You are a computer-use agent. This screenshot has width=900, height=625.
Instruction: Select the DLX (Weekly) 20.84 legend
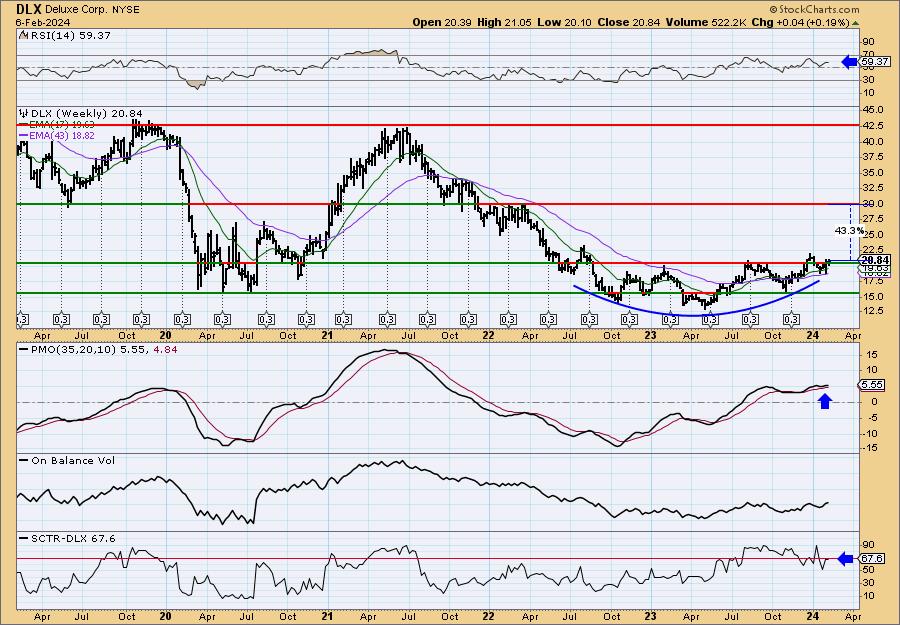87,114
